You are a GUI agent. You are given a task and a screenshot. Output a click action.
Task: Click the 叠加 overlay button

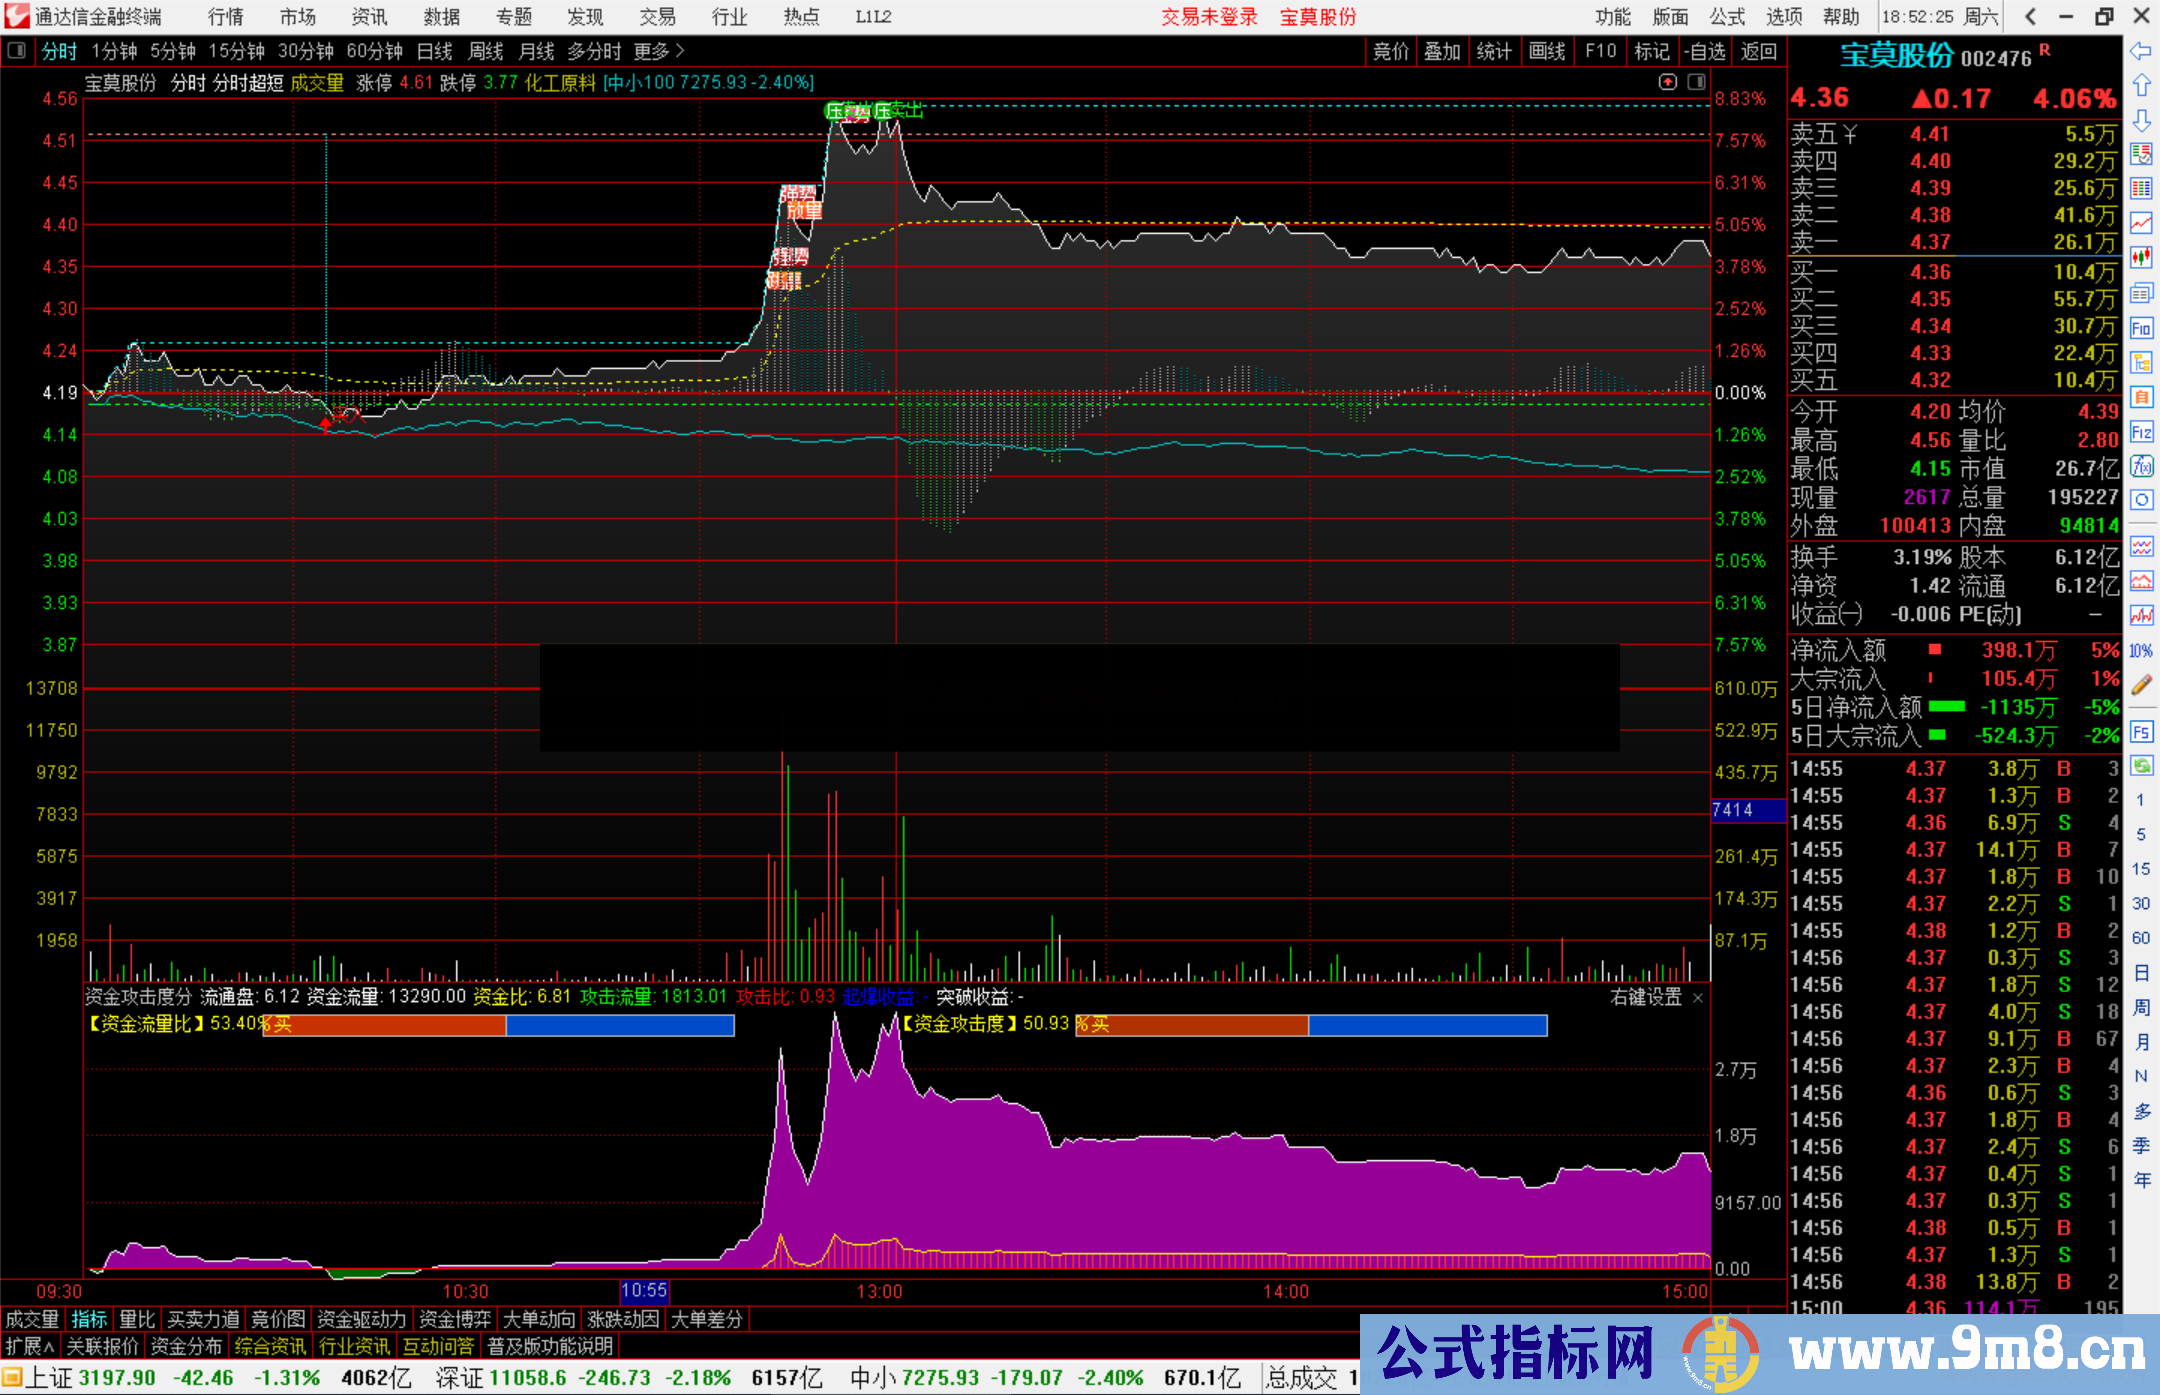1442,51
